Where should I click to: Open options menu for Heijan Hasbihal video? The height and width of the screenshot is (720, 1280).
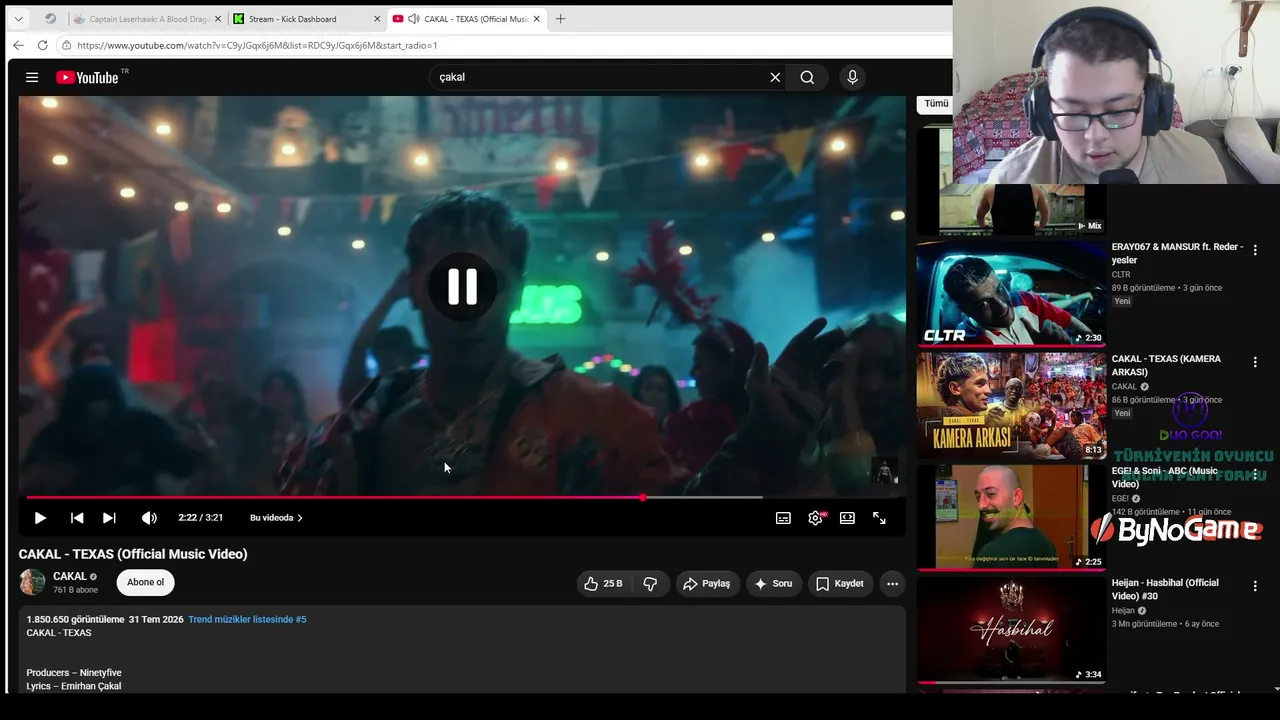point(1255,586)
